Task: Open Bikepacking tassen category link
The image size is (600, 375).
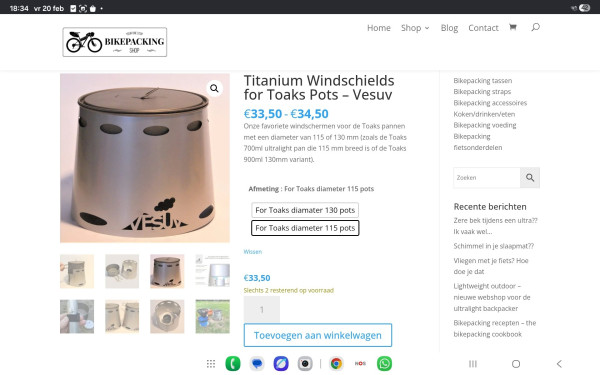Action: [483, 81]
